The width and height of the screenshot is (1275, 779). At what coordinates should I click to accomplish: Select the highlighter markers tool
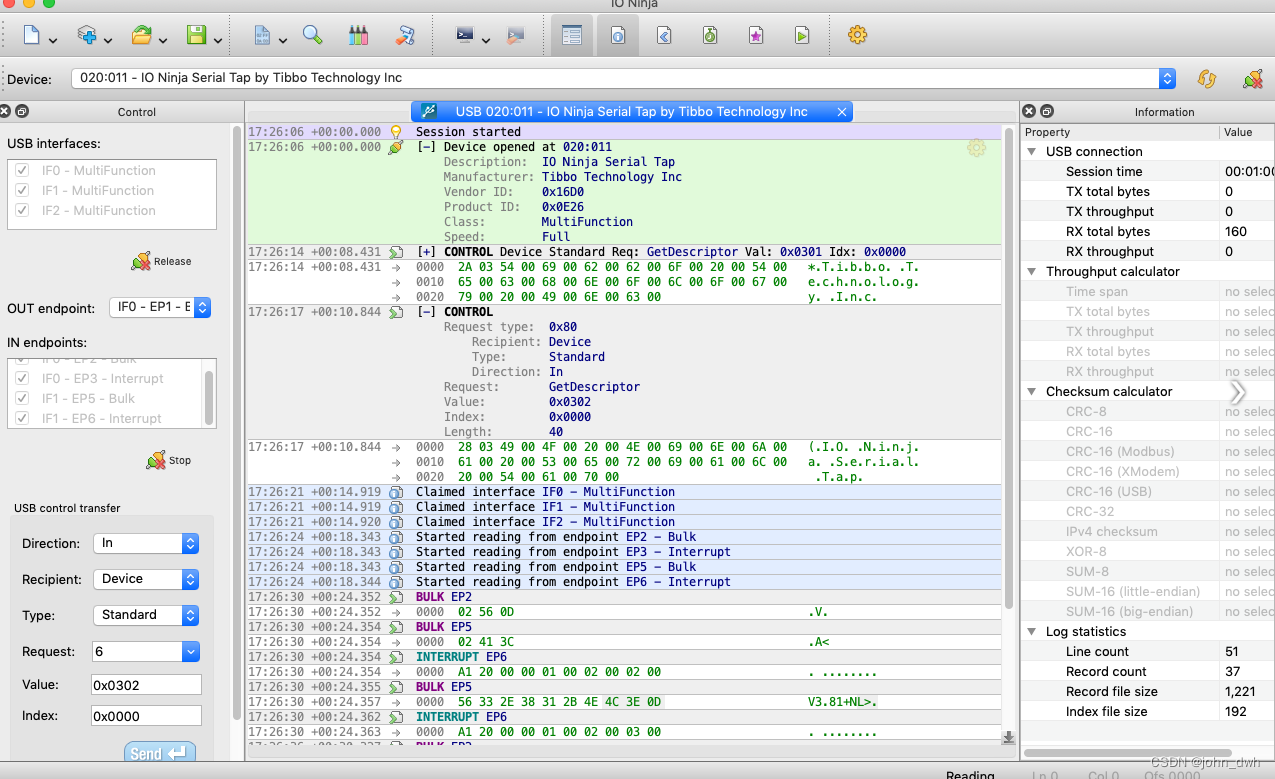(x=358, y=35)
